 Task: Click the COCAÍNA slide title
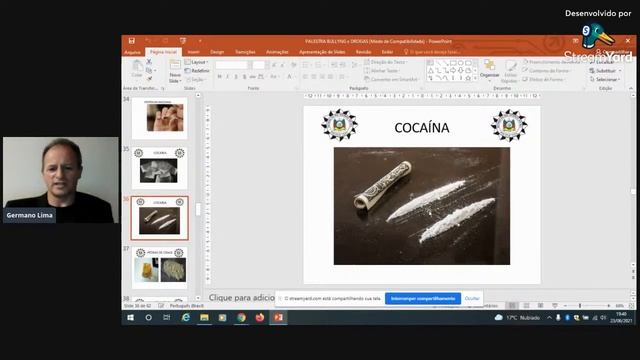[x=422, y=128]
